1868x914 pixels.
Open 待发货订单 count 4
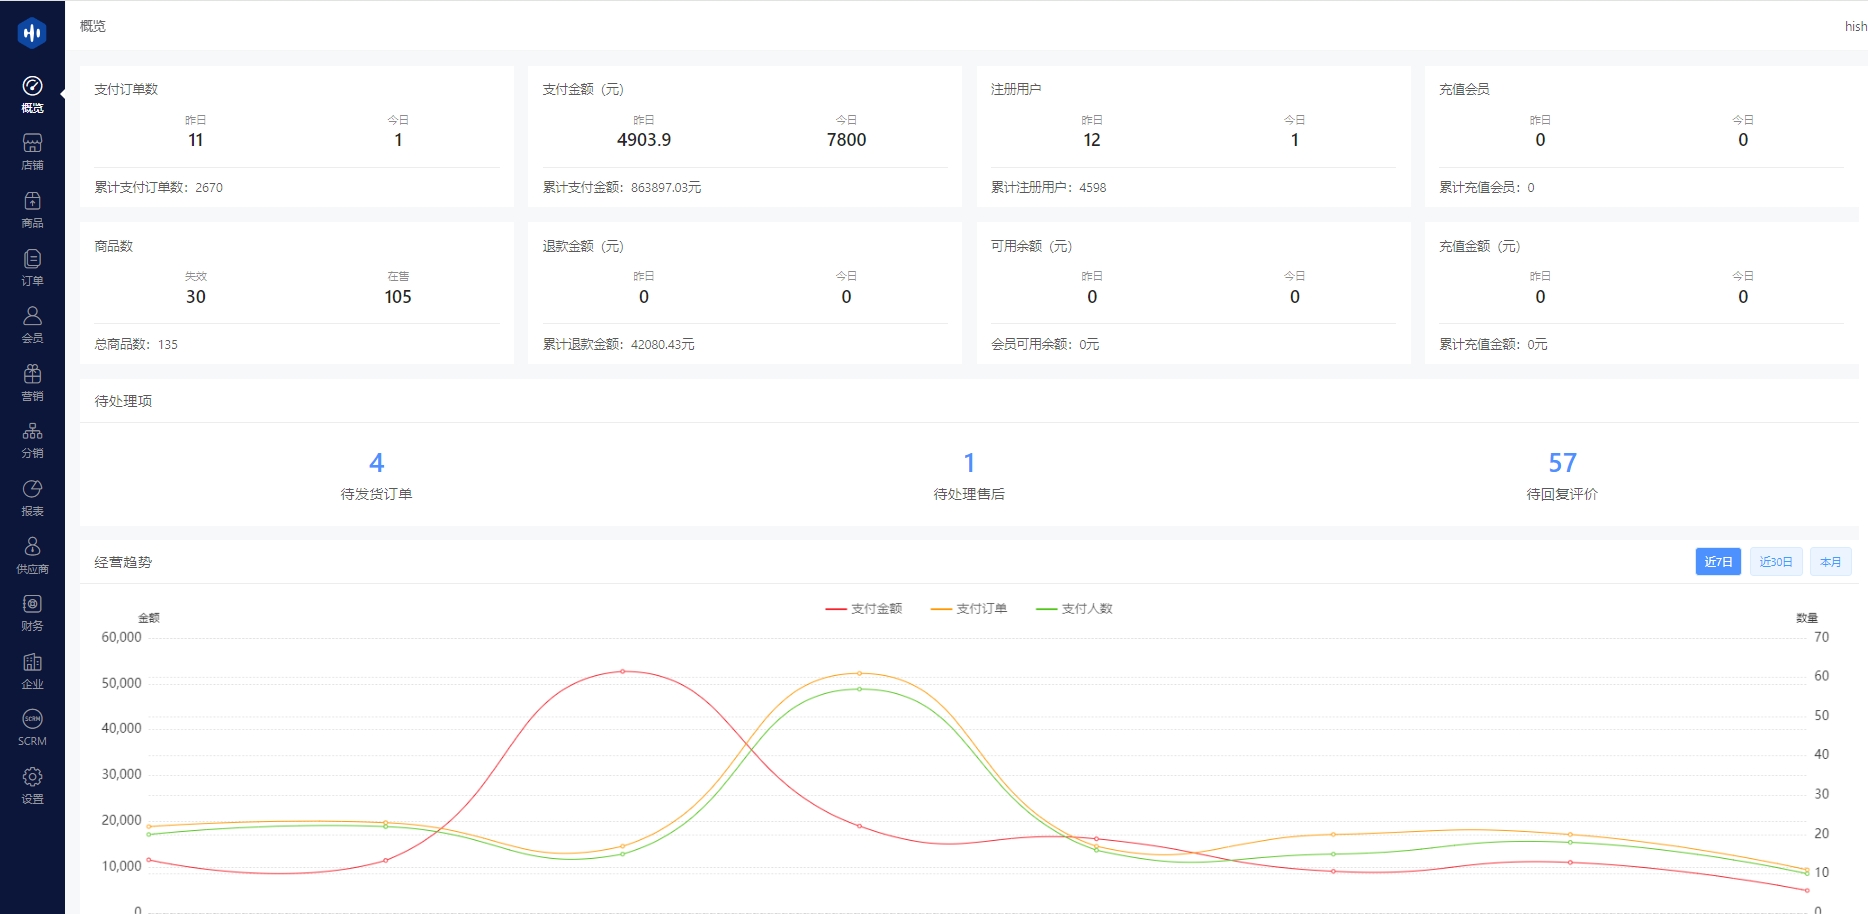376,463
